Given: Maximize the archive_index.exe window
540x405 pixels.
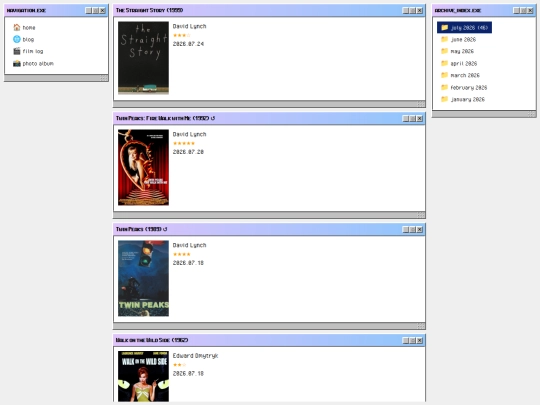Looking at the screenshot, I should pos(523,11).
